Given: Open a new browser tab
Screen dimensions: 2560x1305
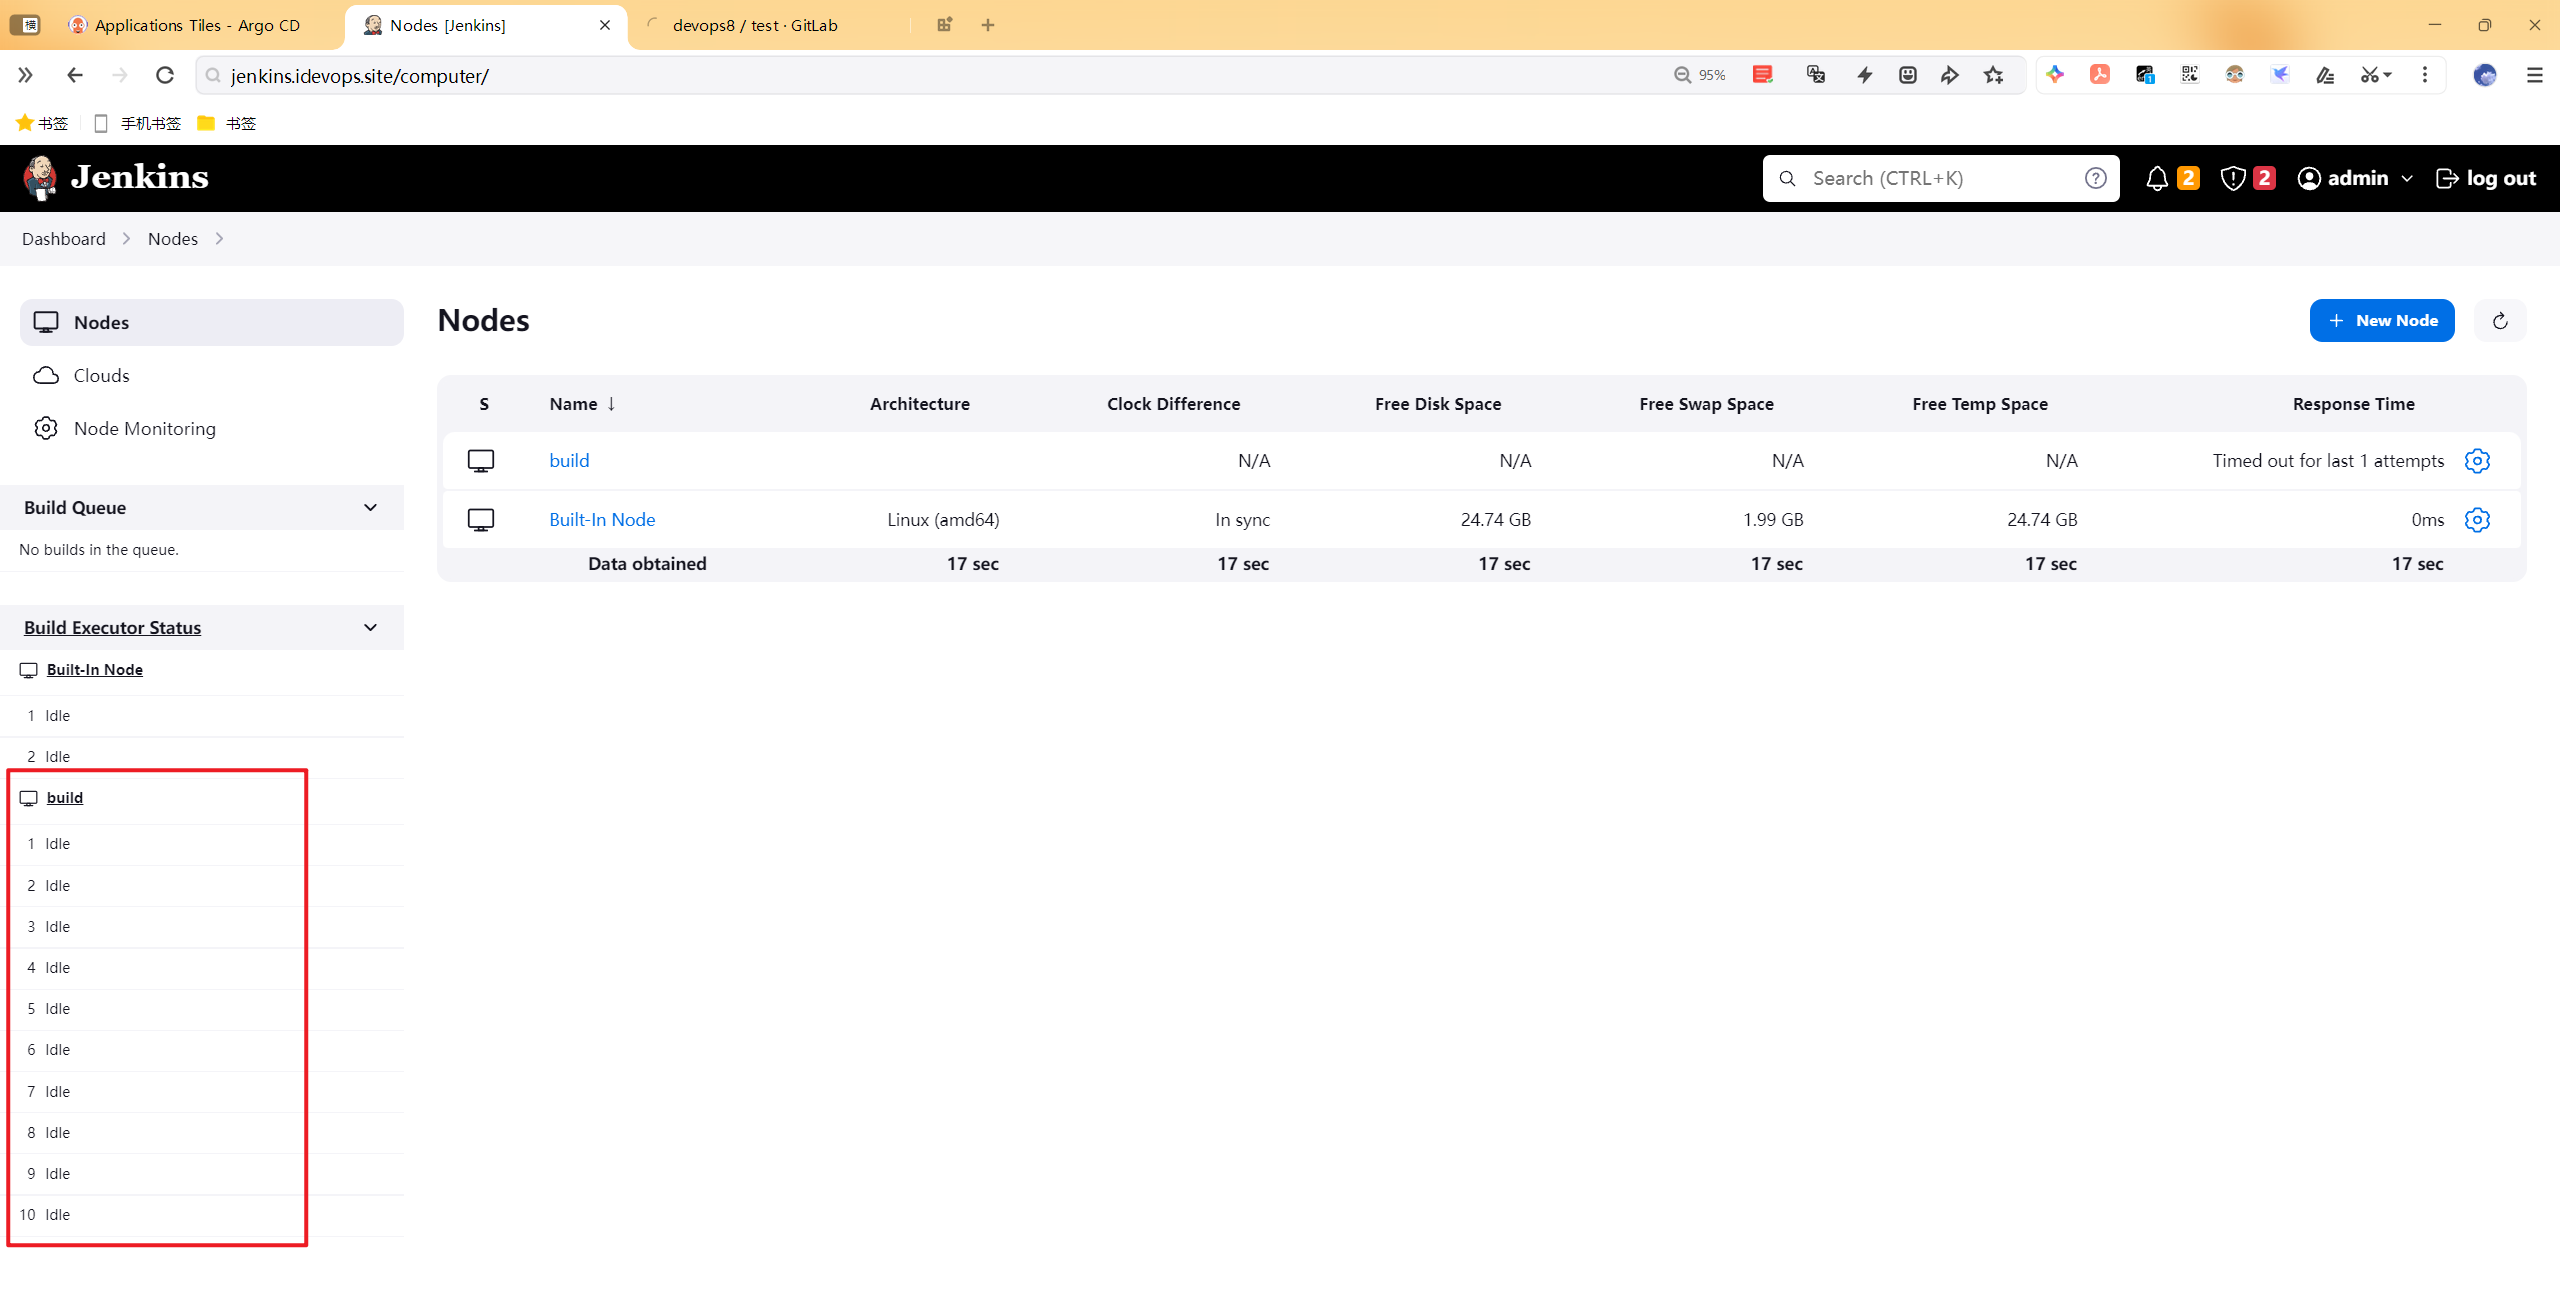Looking at the screenshot, I should tap(988, 25).
